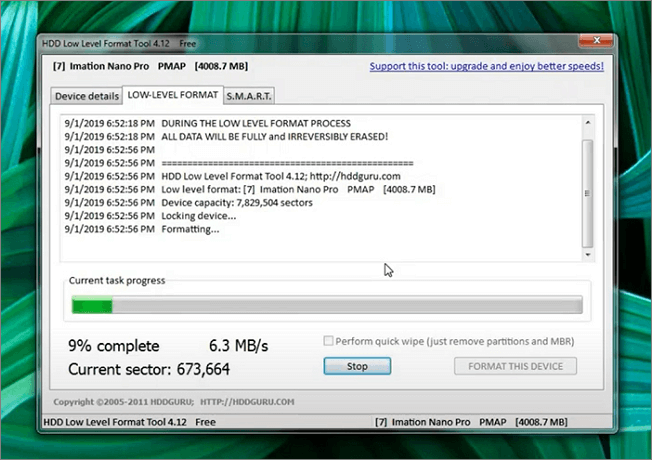
Task: Click the Current sector 673,664 readout
Action: coord(150,369)
